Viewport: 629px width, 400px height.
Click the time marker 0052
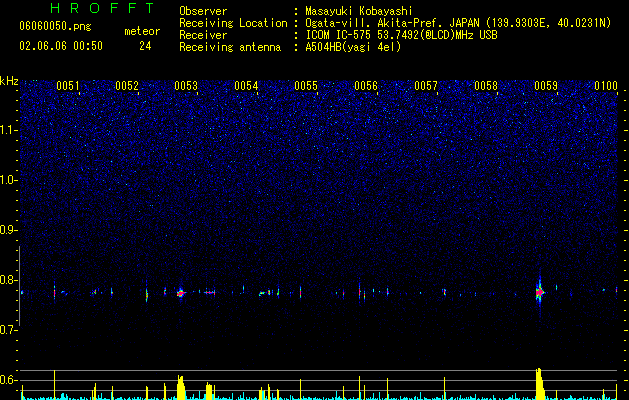pos(127,86)
